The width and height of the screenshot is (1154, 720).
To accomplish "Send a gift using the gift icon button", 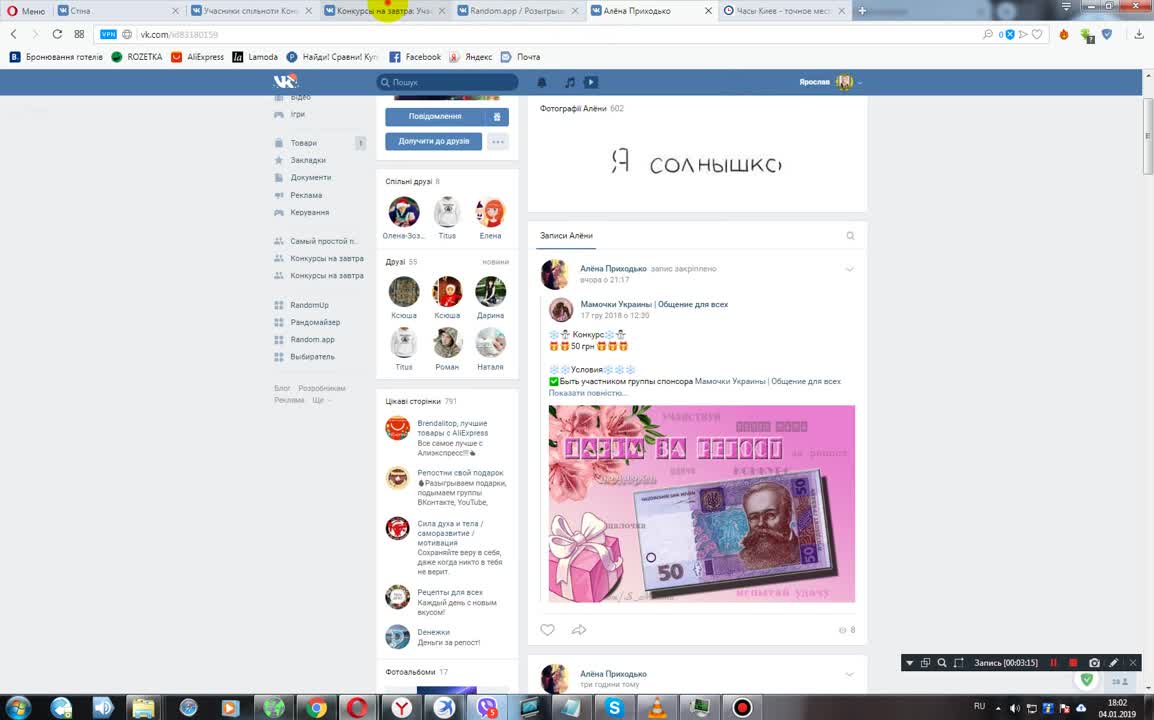I will pyautogui.click(x=497, y=116).
